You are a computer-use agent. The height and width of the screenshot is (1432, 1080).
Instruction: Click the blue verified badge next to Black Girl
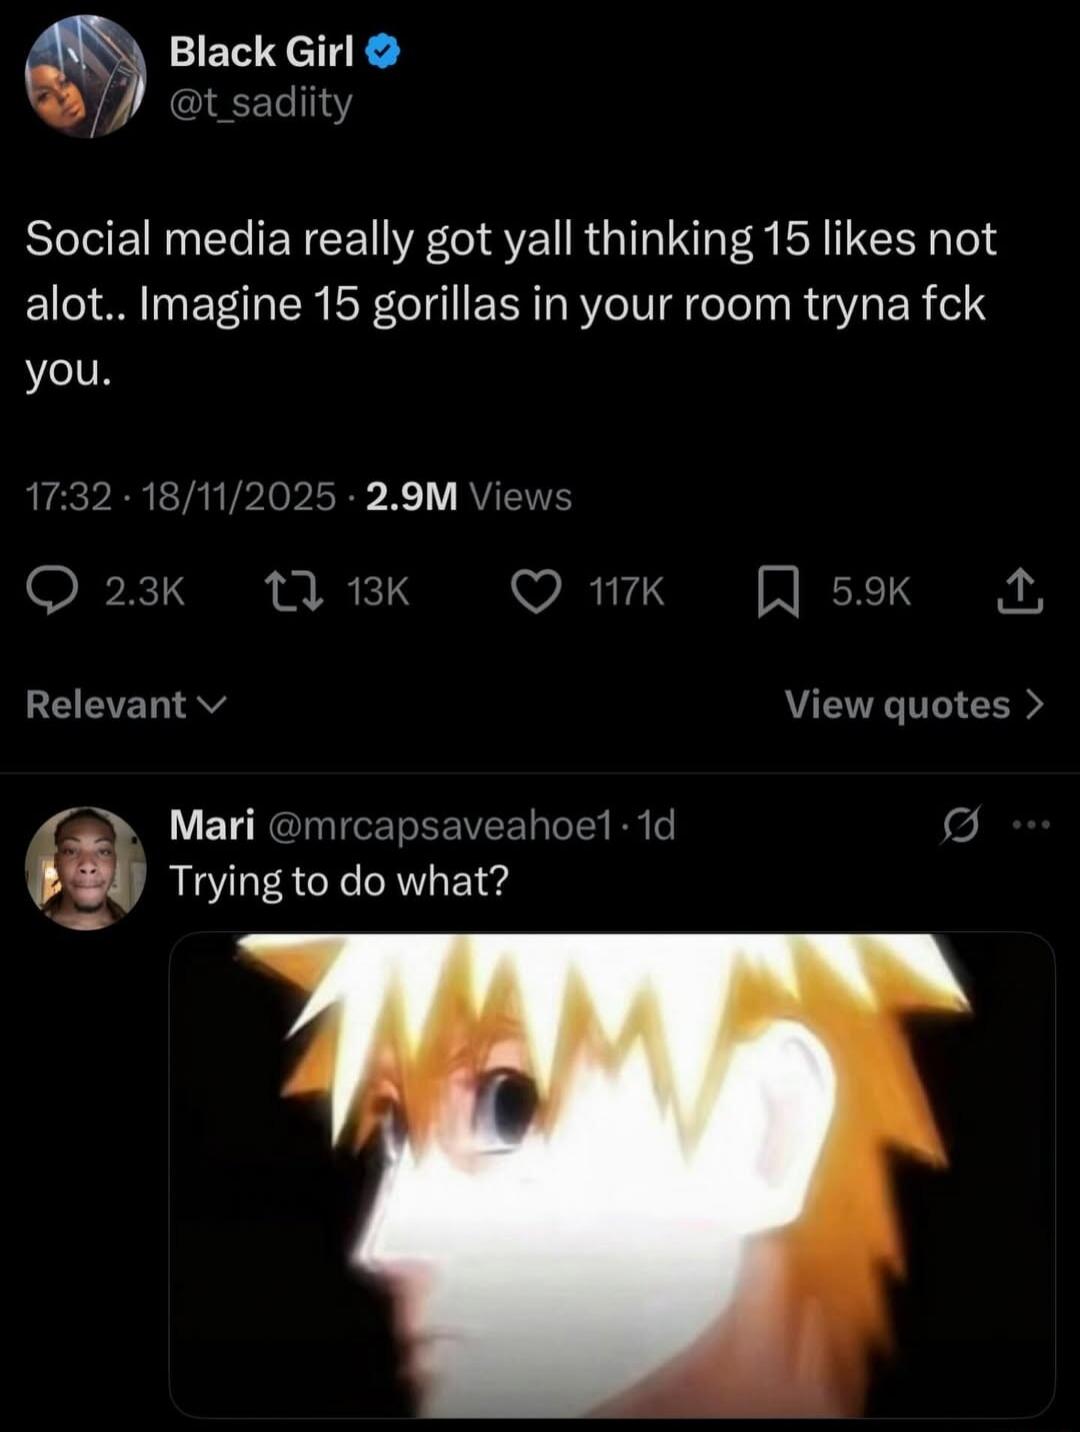click(385, 51)
